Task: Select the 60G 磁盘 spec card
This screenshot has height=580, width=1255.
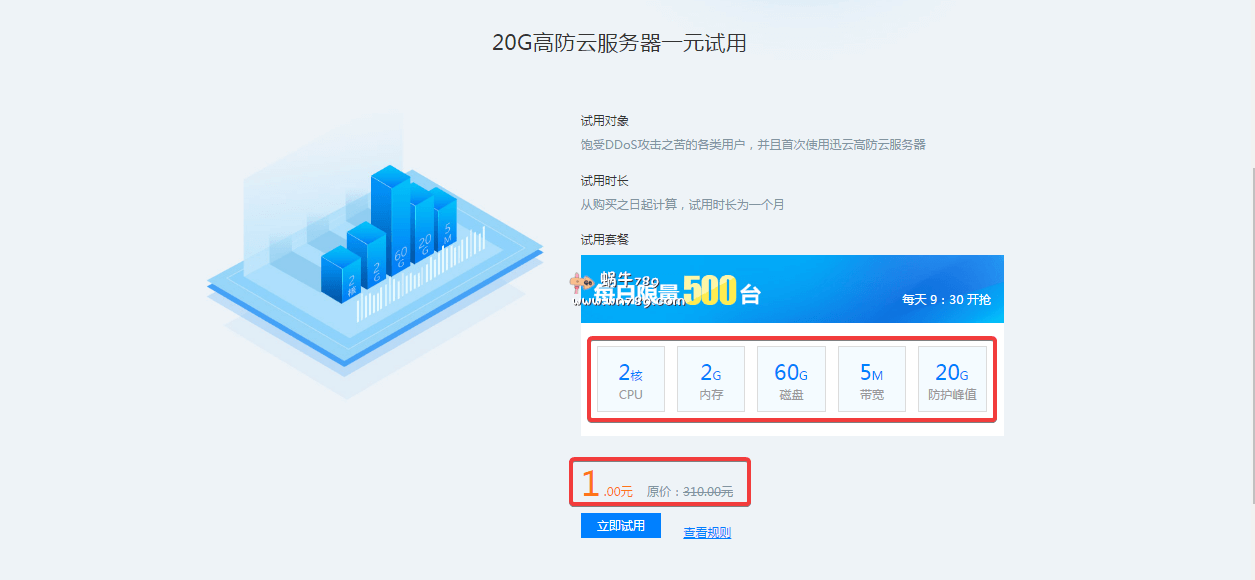Action: pos(791,379)
